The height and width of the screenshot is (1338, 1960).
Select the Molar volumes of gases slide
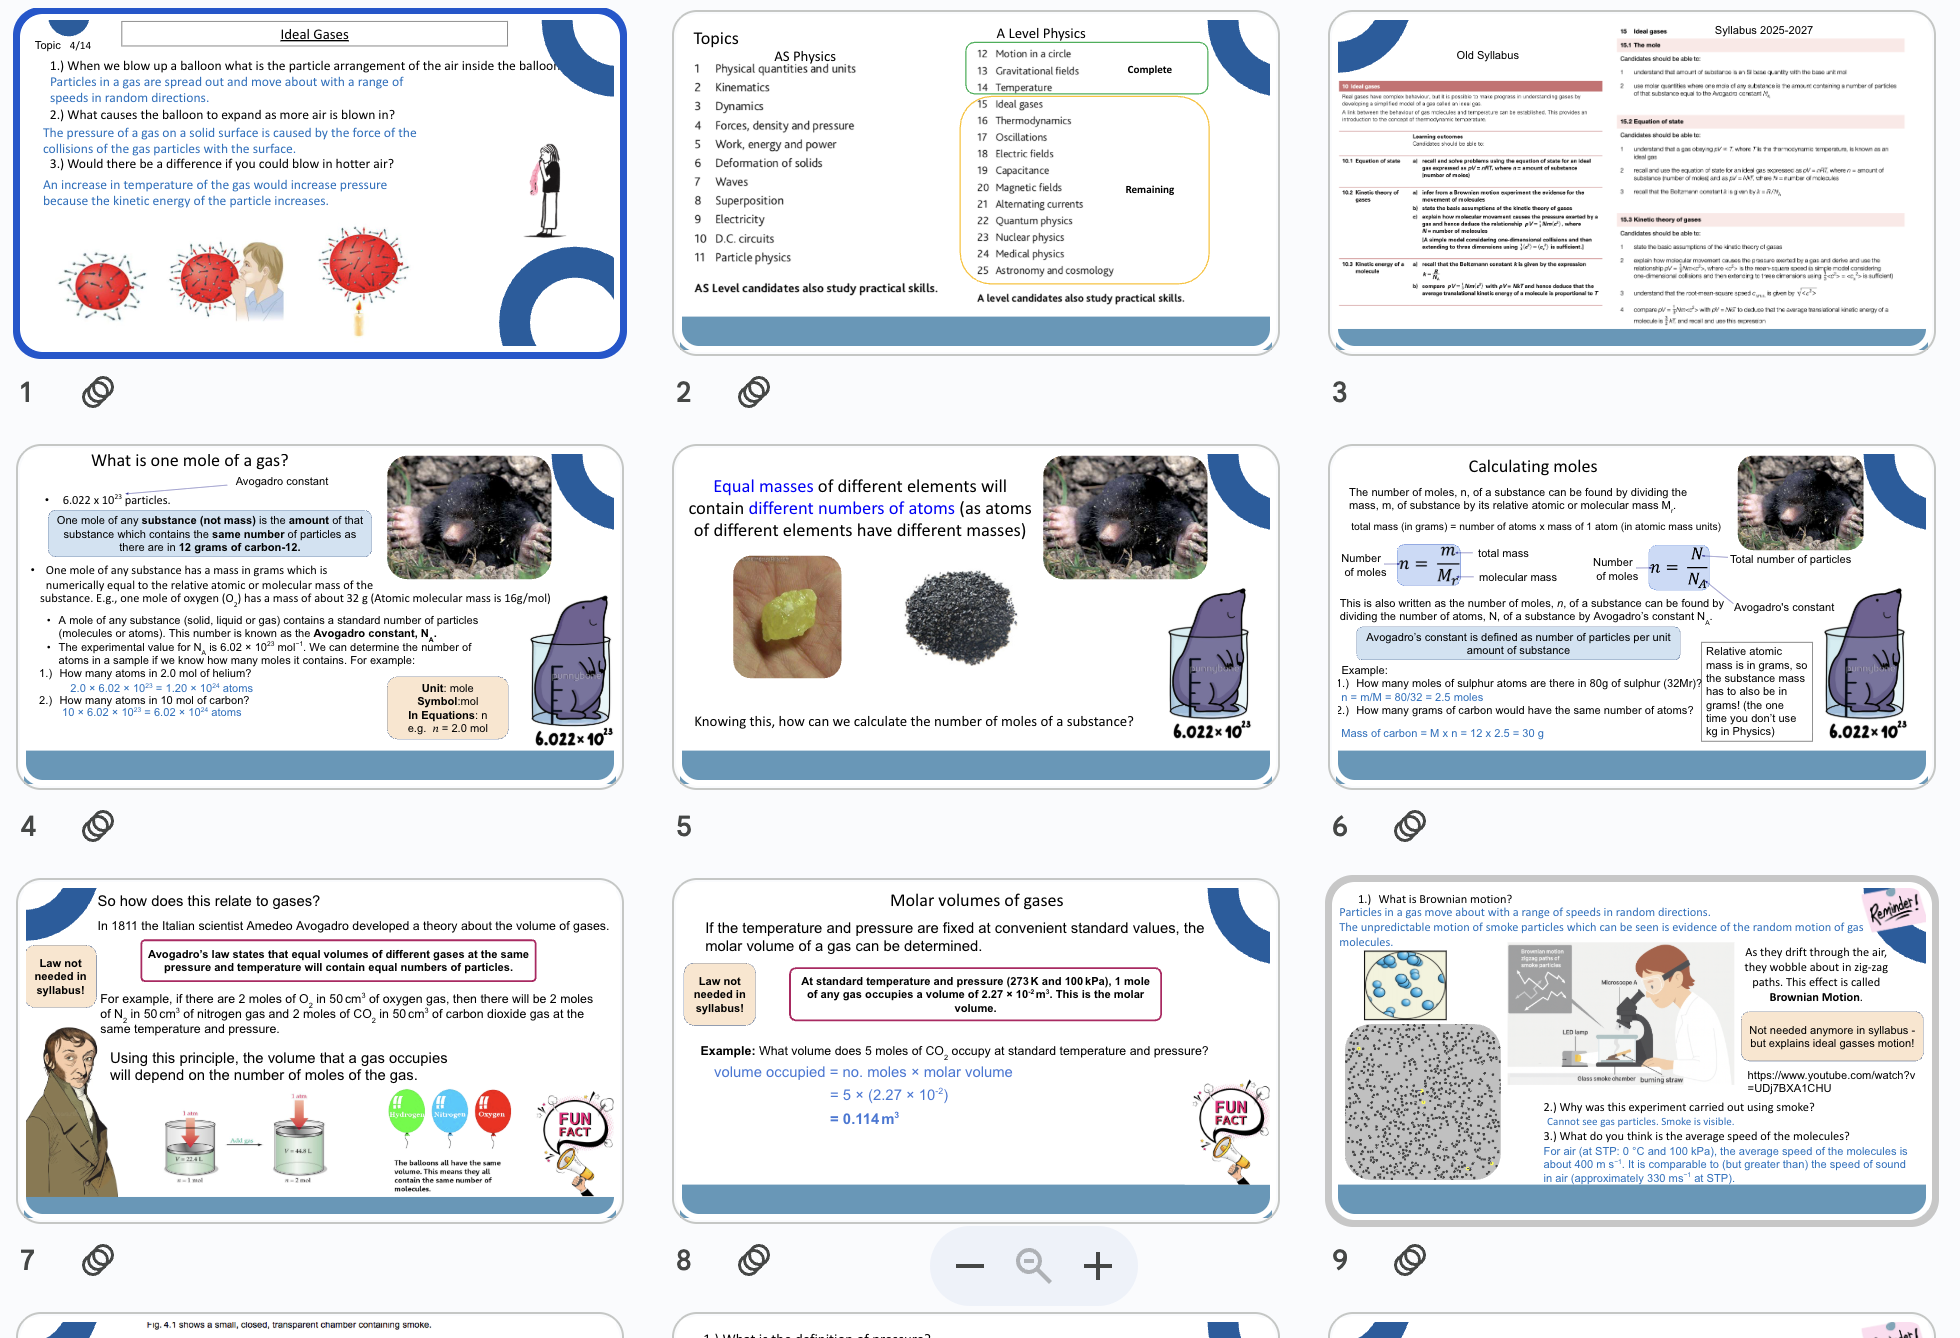(x=975, y=1050)
